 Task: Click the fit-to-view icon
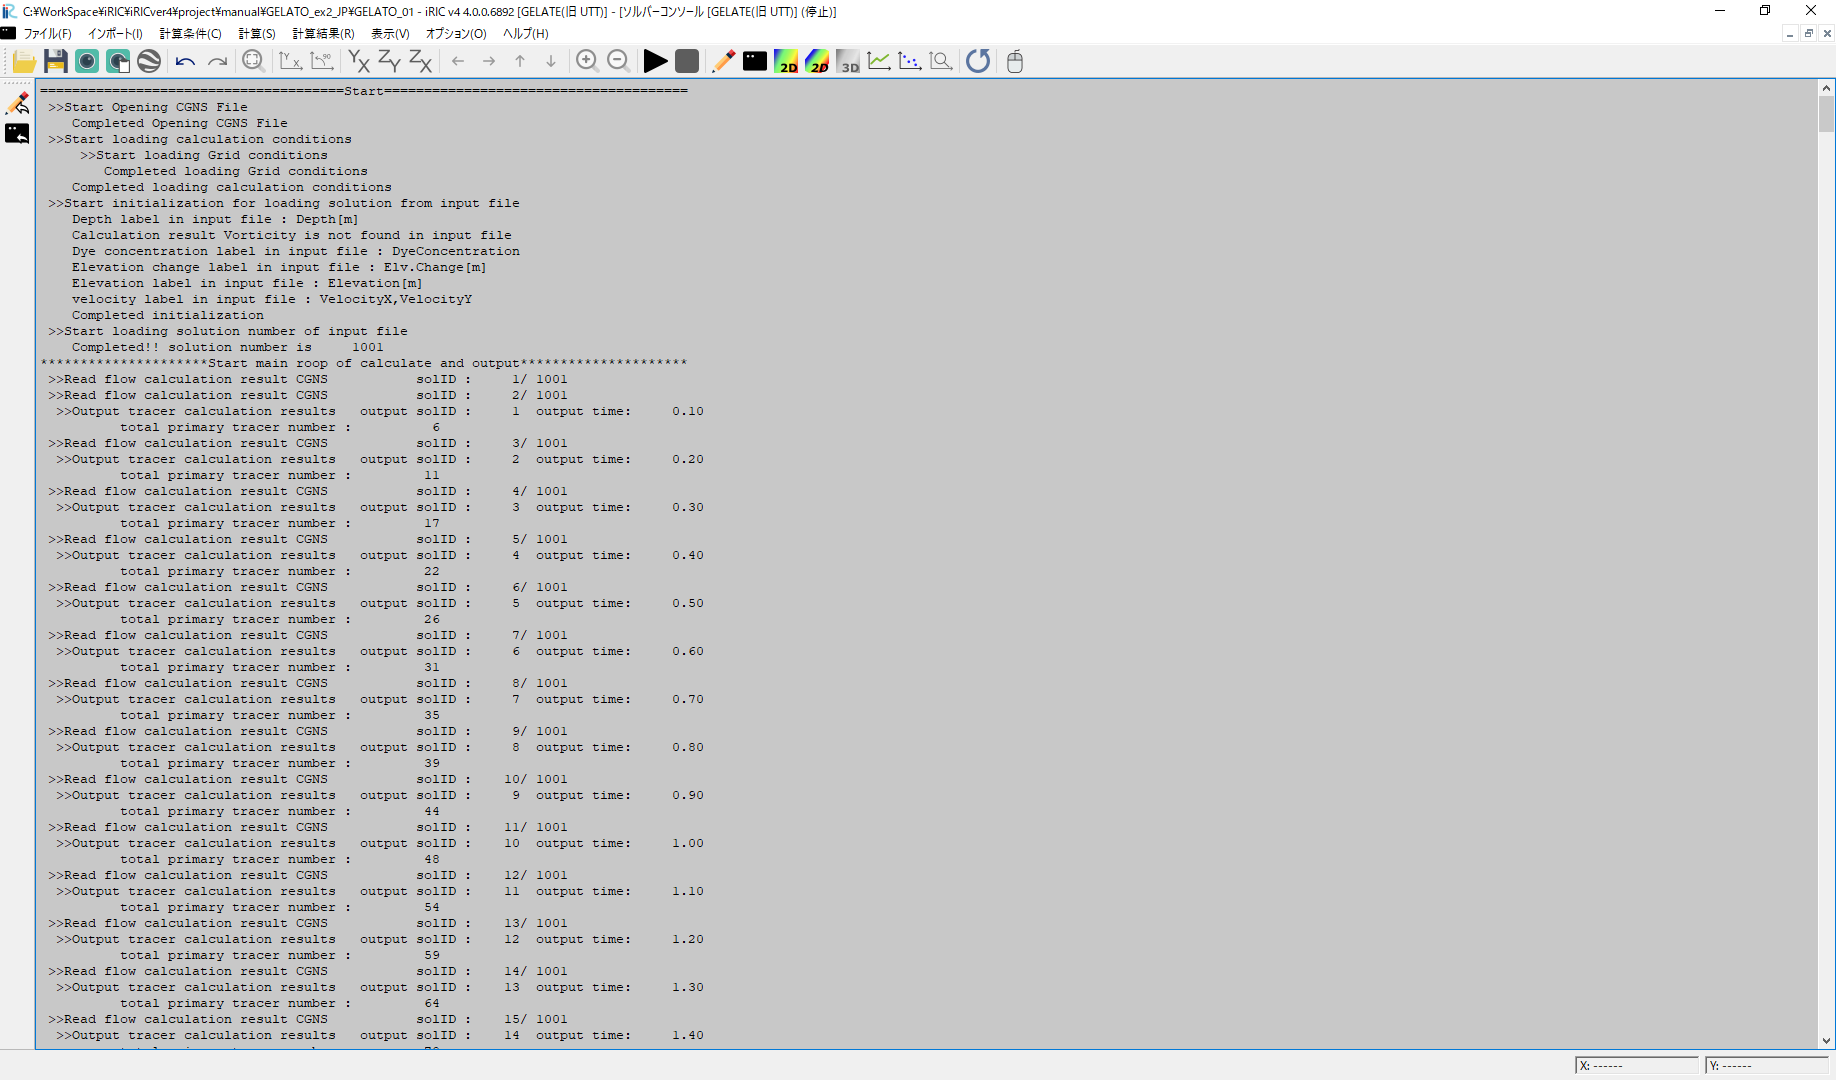(253, 62)
